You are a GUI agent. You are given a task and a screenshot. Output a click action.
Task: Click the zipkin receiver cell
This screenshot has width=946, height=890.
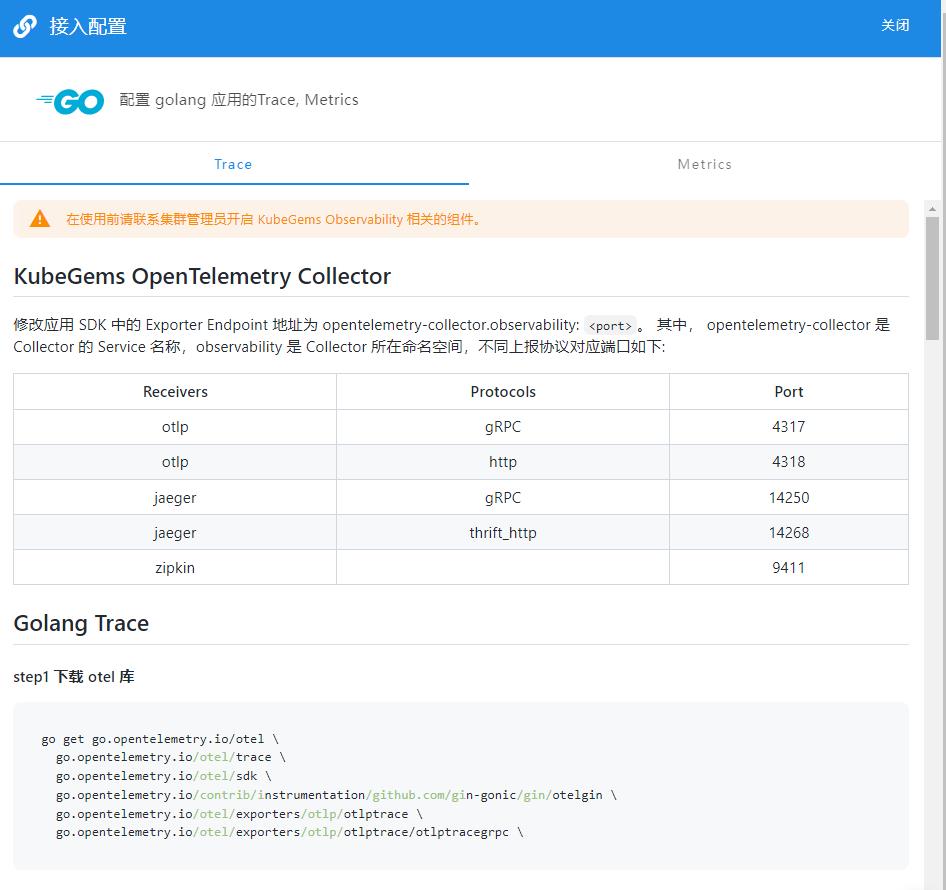point(175,568)
